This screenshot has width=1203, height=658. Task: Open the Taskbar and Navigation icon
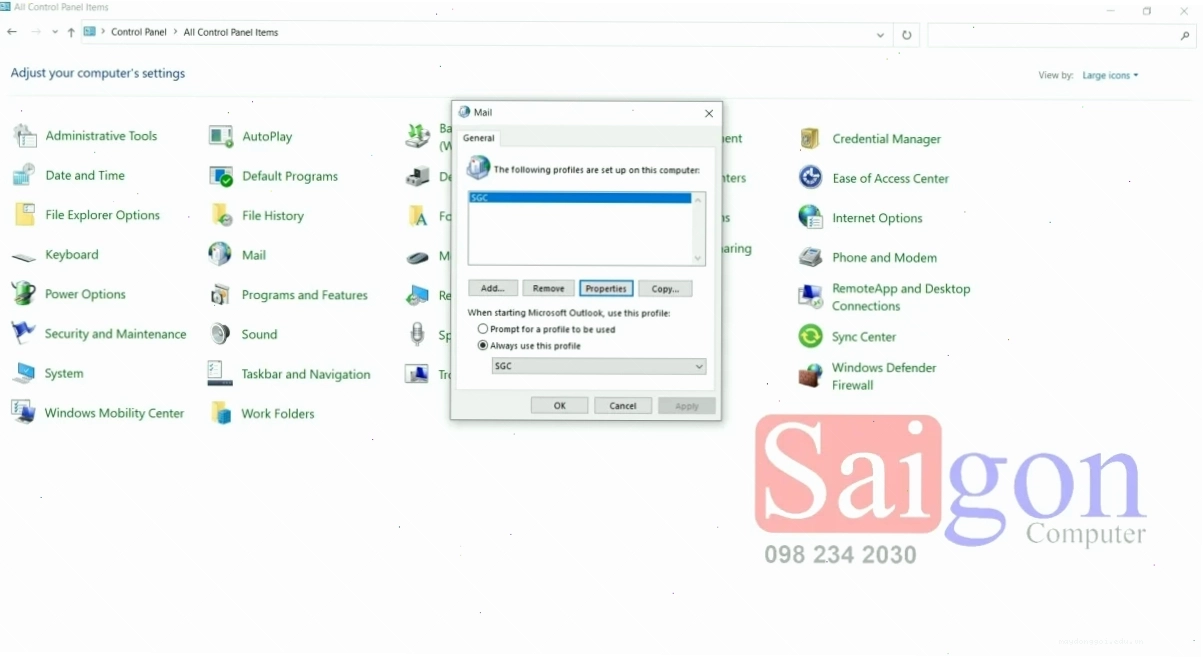point(221,374)
